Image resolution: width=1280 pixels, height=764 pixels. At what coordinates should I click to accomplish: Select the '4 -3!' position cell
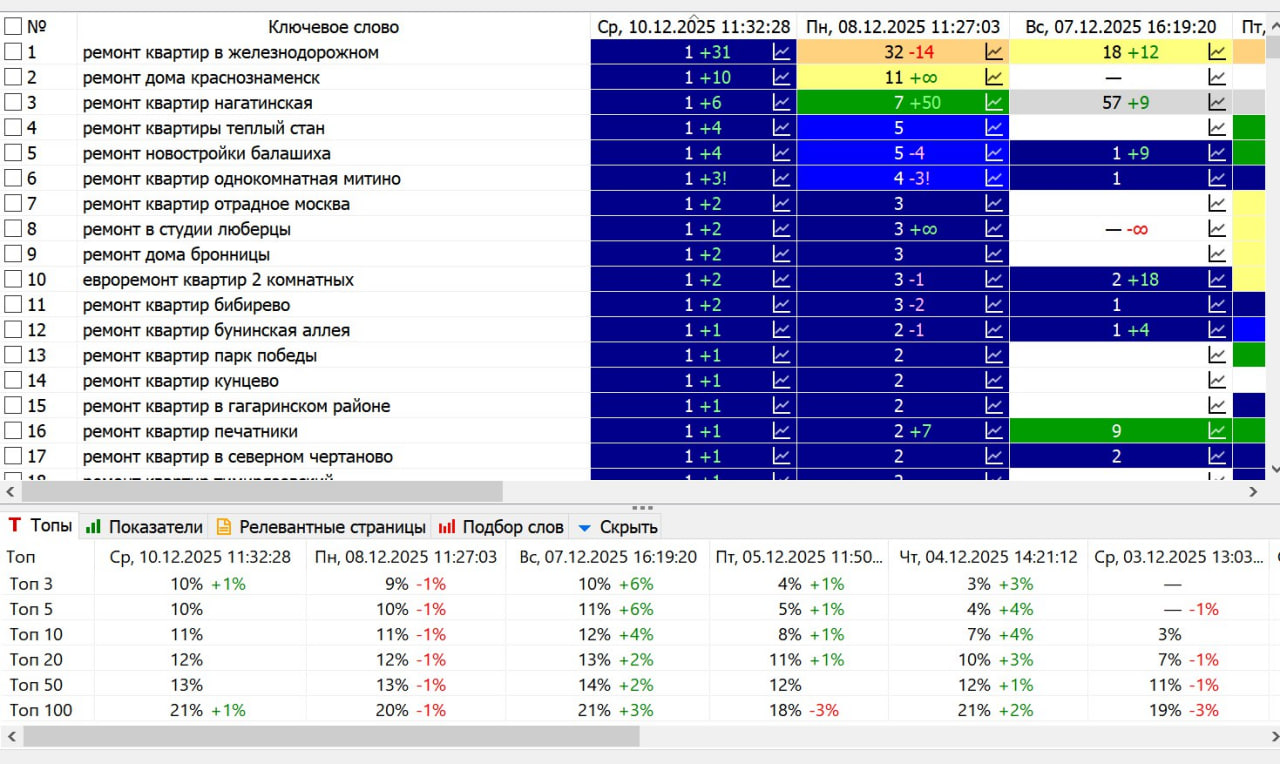pyautogui.click(x=903, y=178)
